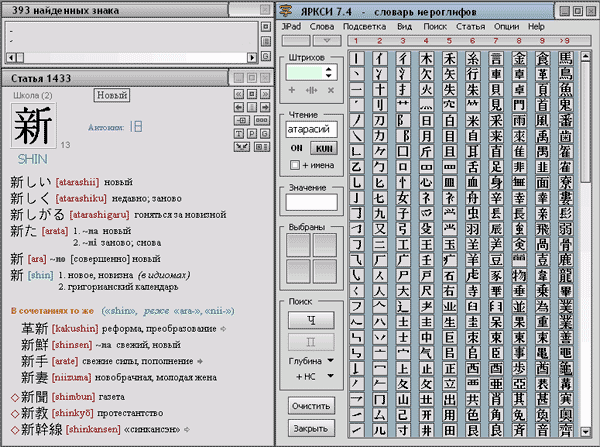Open the Статья menu
This screenshot has width=600, height=447.
tap(471, 26)
